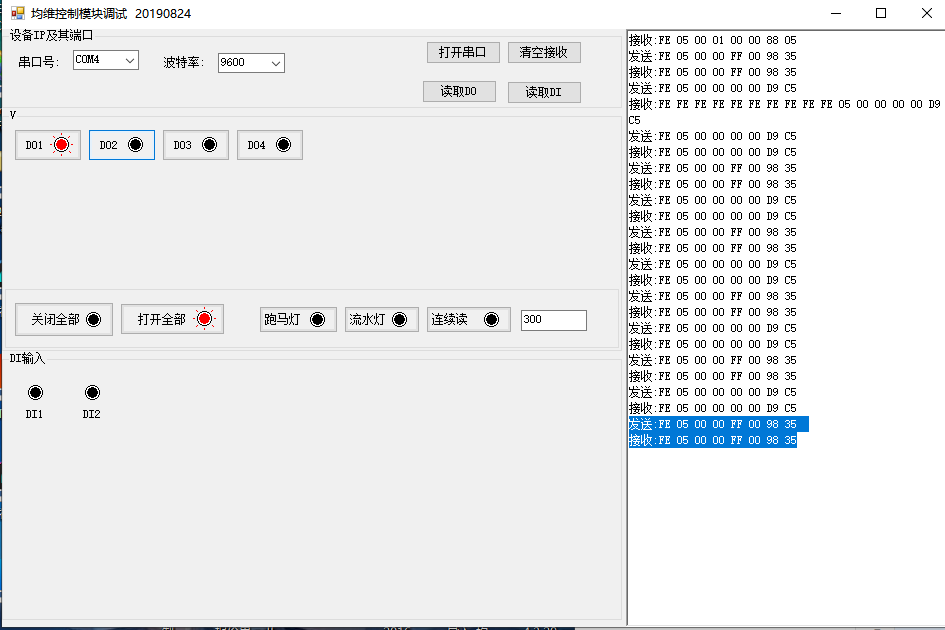Toggle 关闭全部 to switch off all outputs
Image resolution: width=945 pixels, height=630 pixels.
coord(63,319)
